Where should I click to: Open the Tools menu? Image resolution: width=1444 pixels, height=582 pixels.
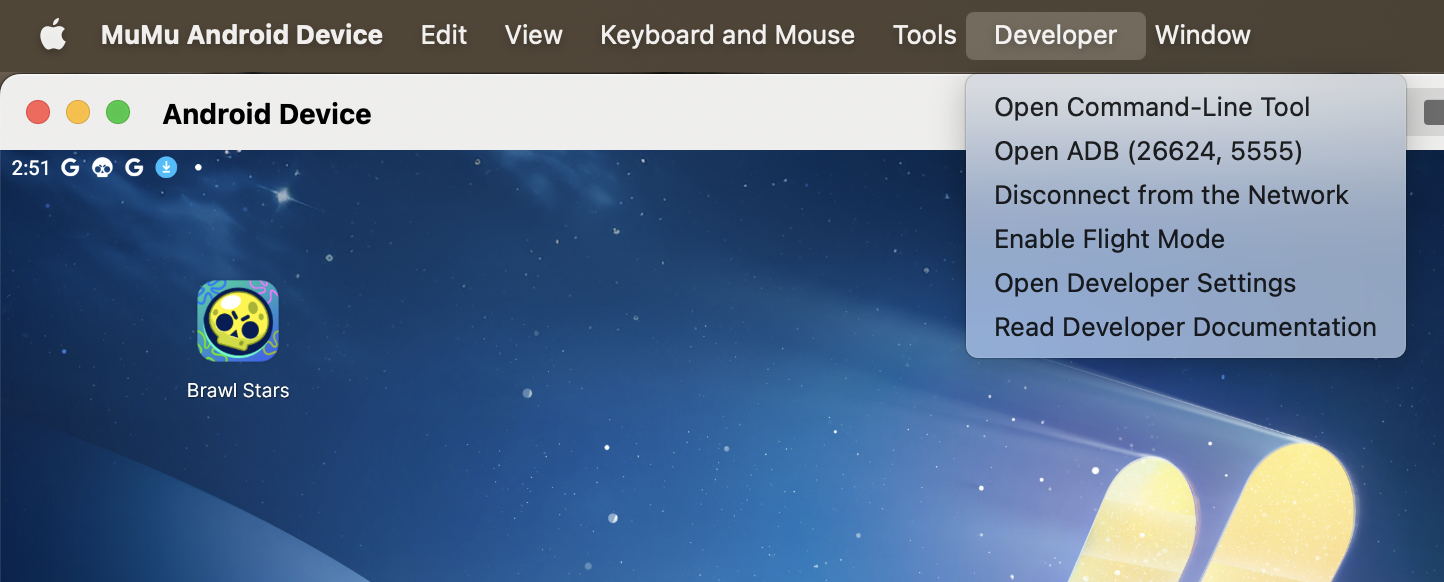(924, 36)
